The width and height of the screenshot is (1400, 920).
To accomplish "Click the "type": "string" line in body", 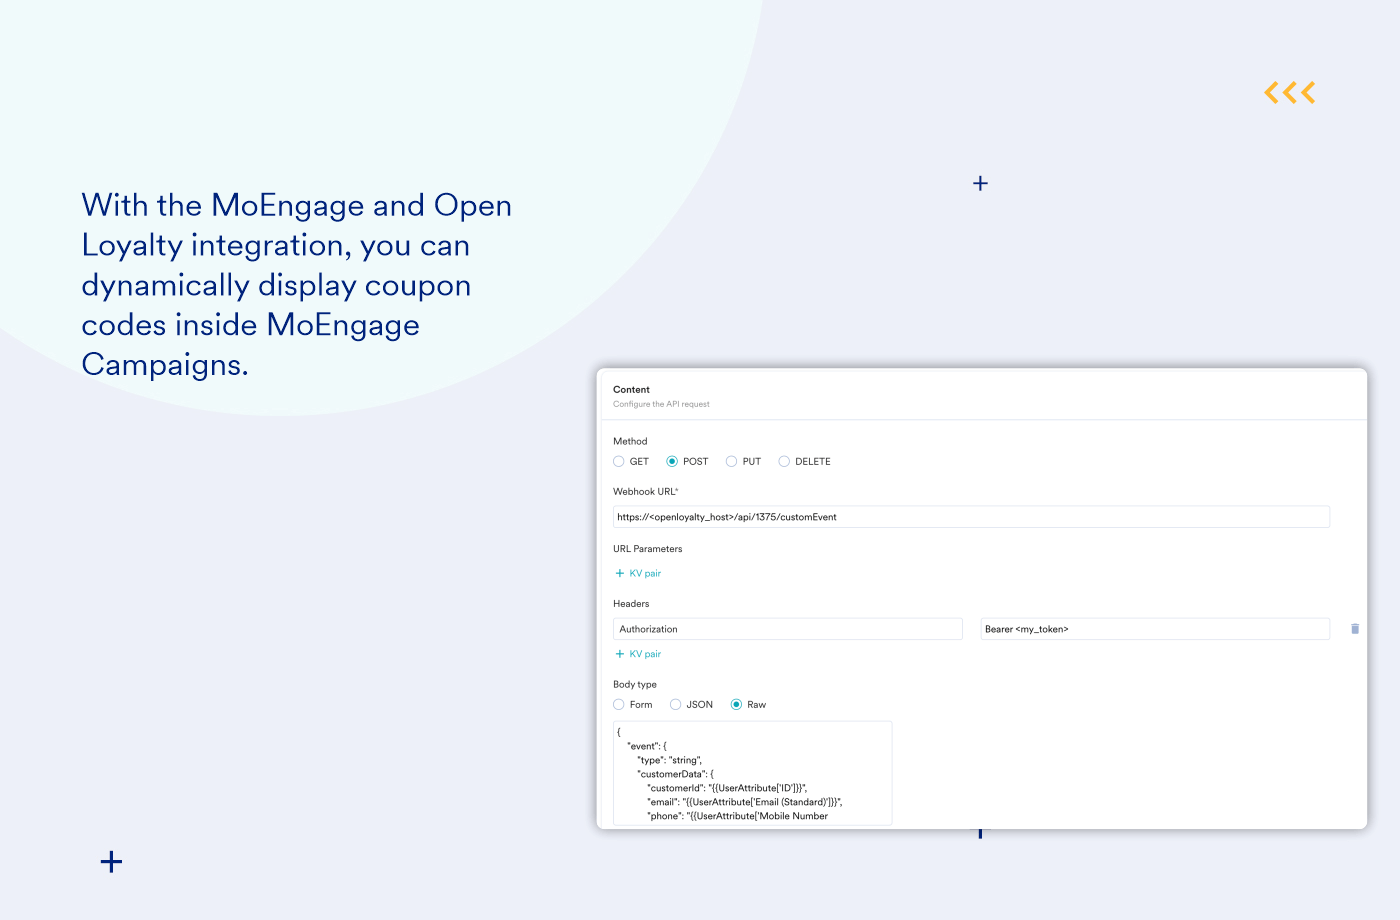I will pos(669,760).
